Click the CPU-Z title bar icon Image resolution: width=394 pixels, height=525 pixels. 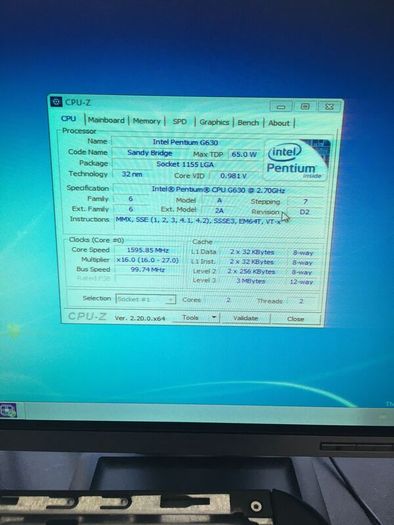56,101
